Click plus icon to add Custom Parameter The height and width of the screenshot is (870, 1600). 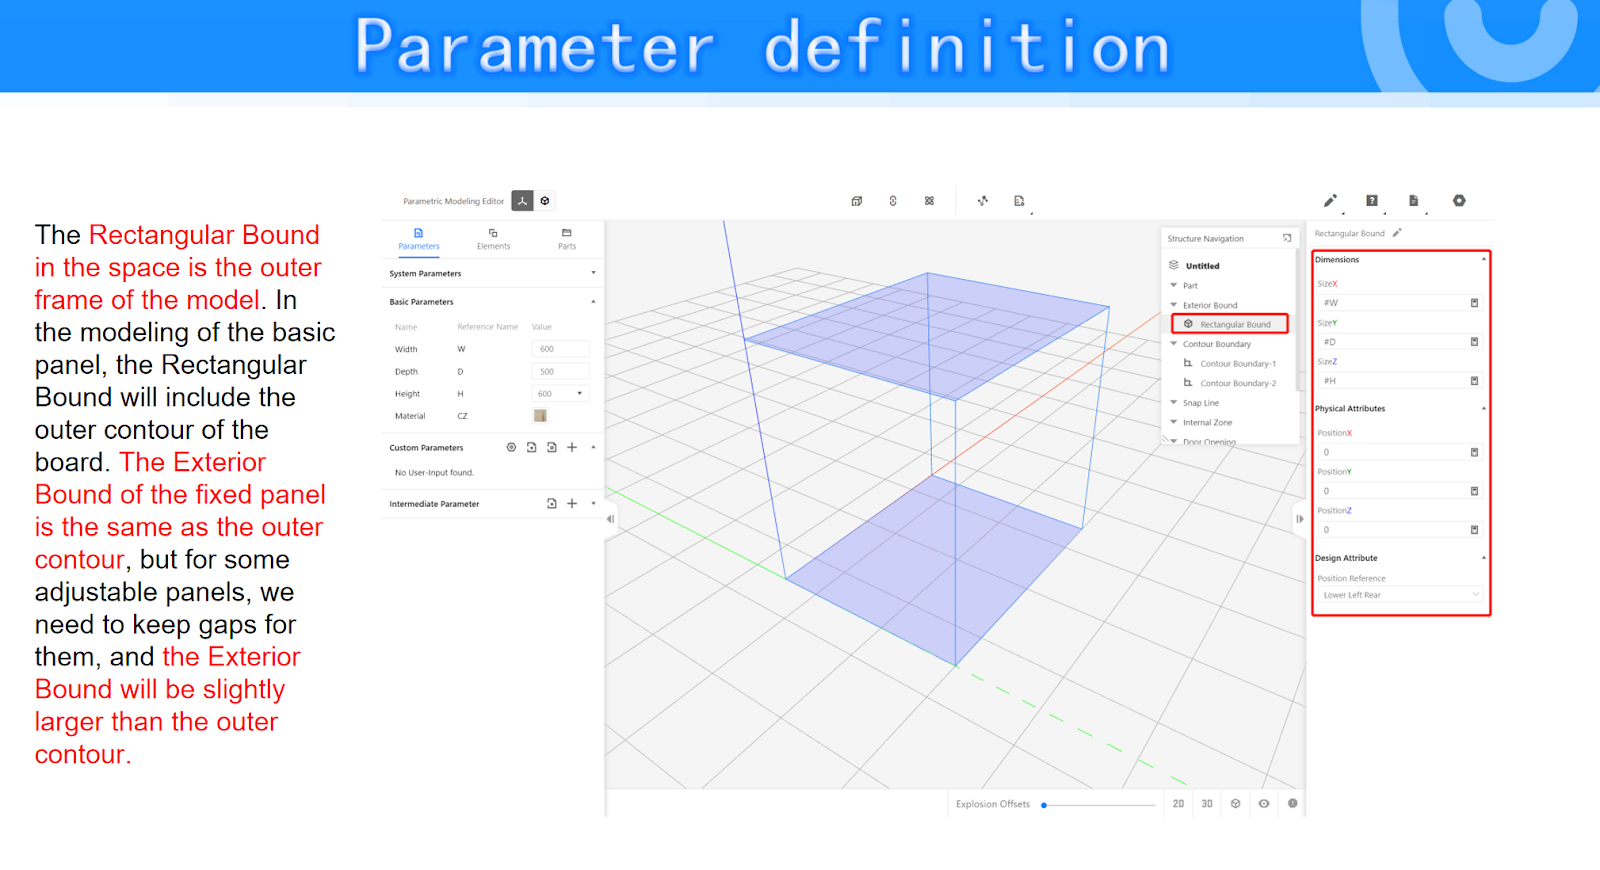[x=572, y=448]
